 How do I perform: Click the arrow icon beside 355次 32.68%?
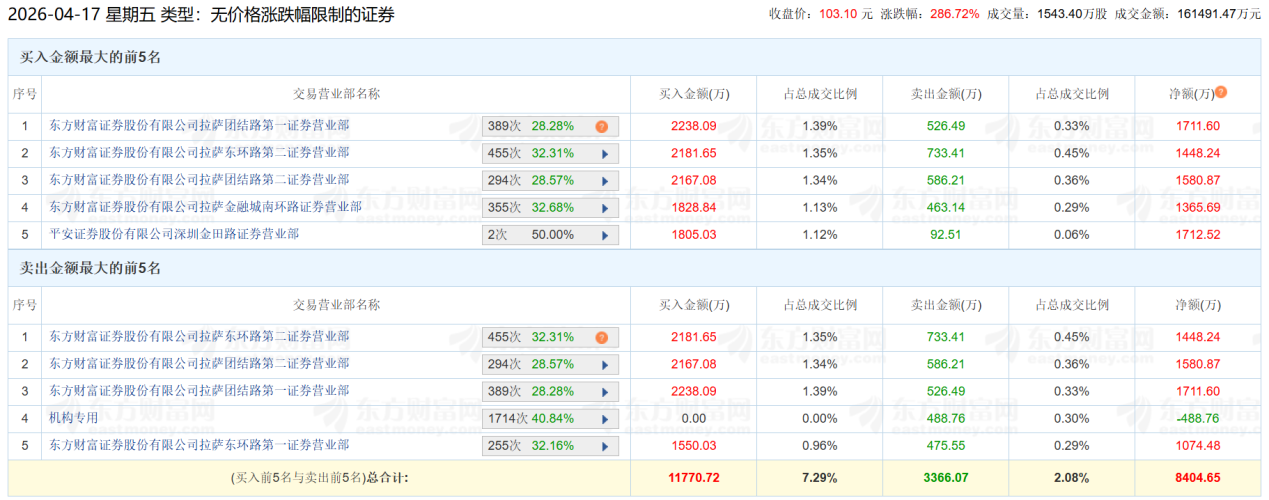point(604,208)
